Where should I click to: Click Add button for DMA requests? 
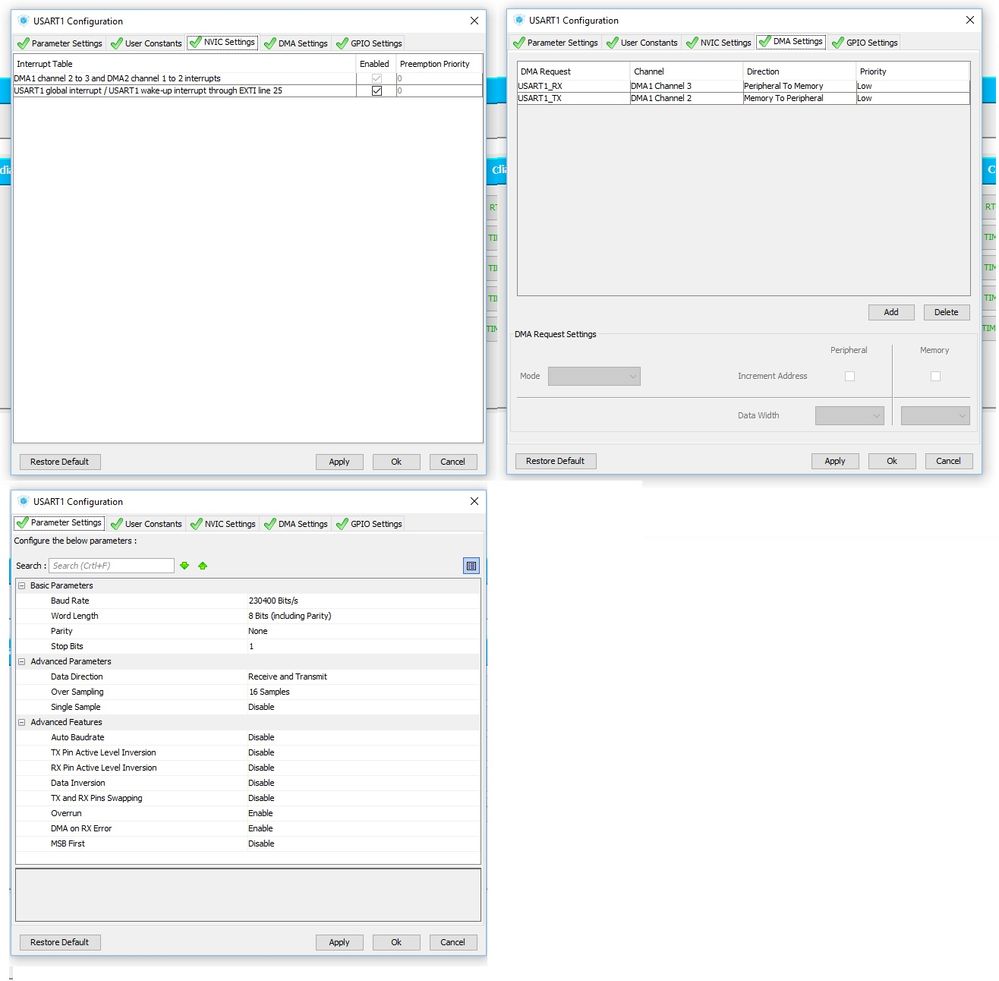click(x=891, y=312)
